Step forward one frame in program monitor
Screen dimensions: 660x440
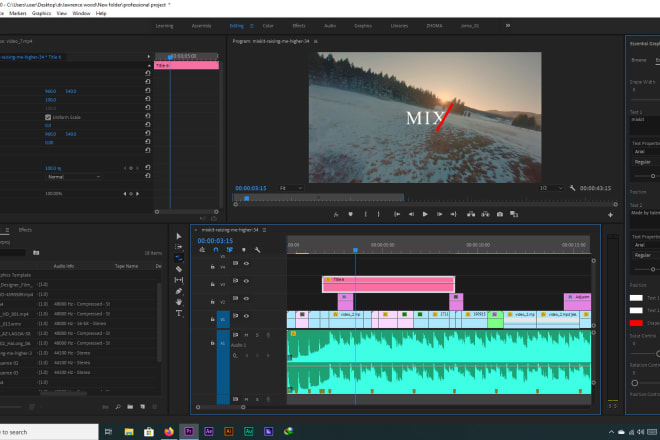pos(439,214)
